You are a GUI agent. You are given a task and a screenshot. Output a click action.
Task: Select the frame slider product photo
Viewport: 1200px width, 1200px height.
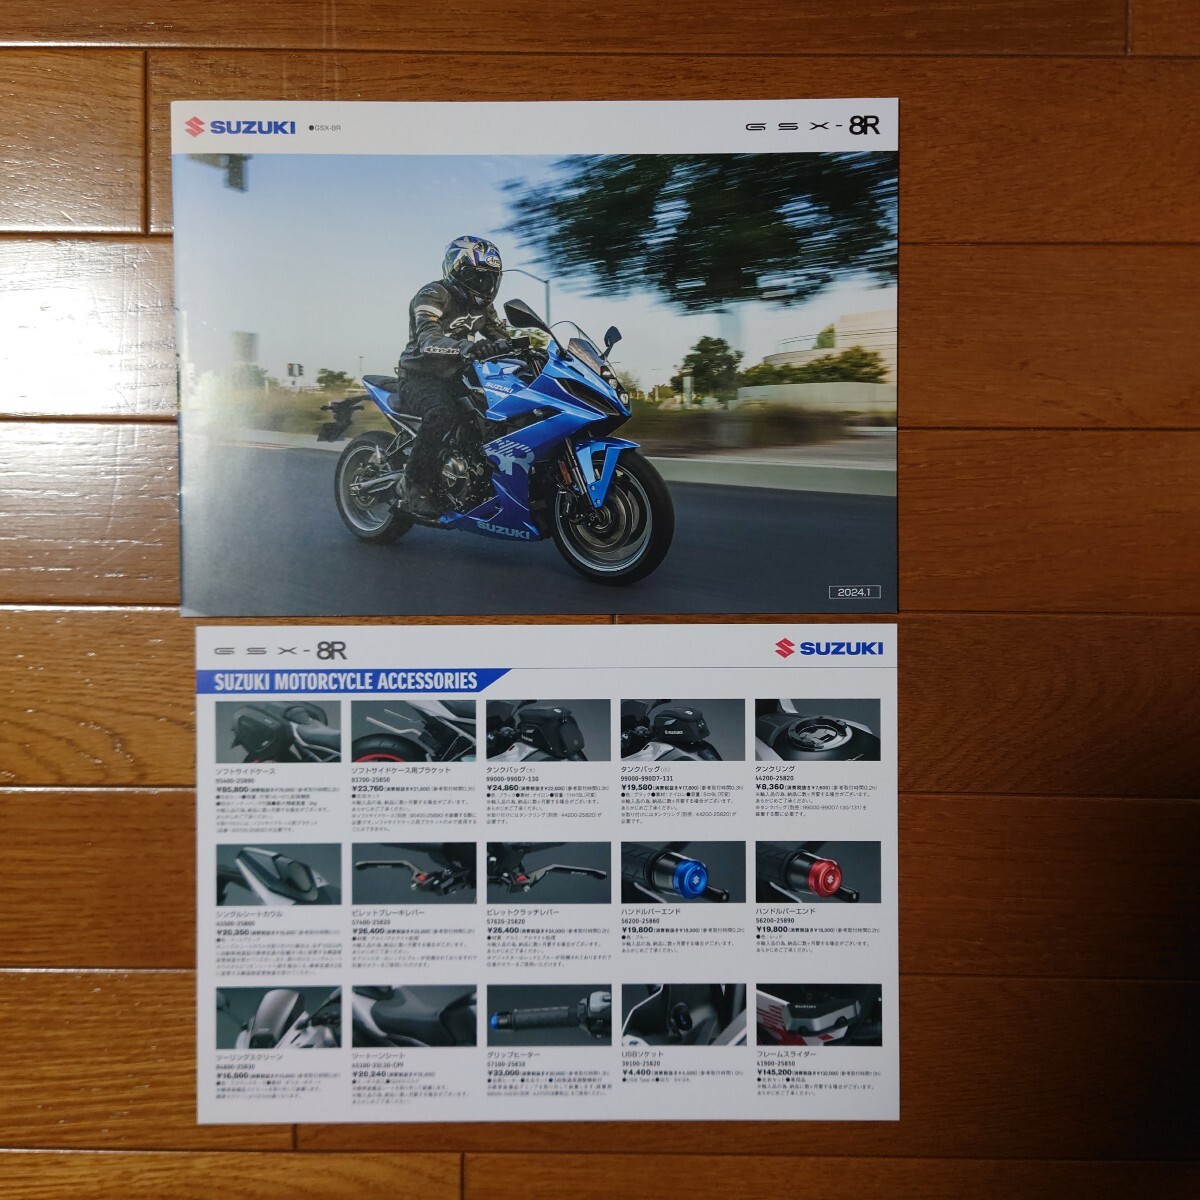[818, 1017]
